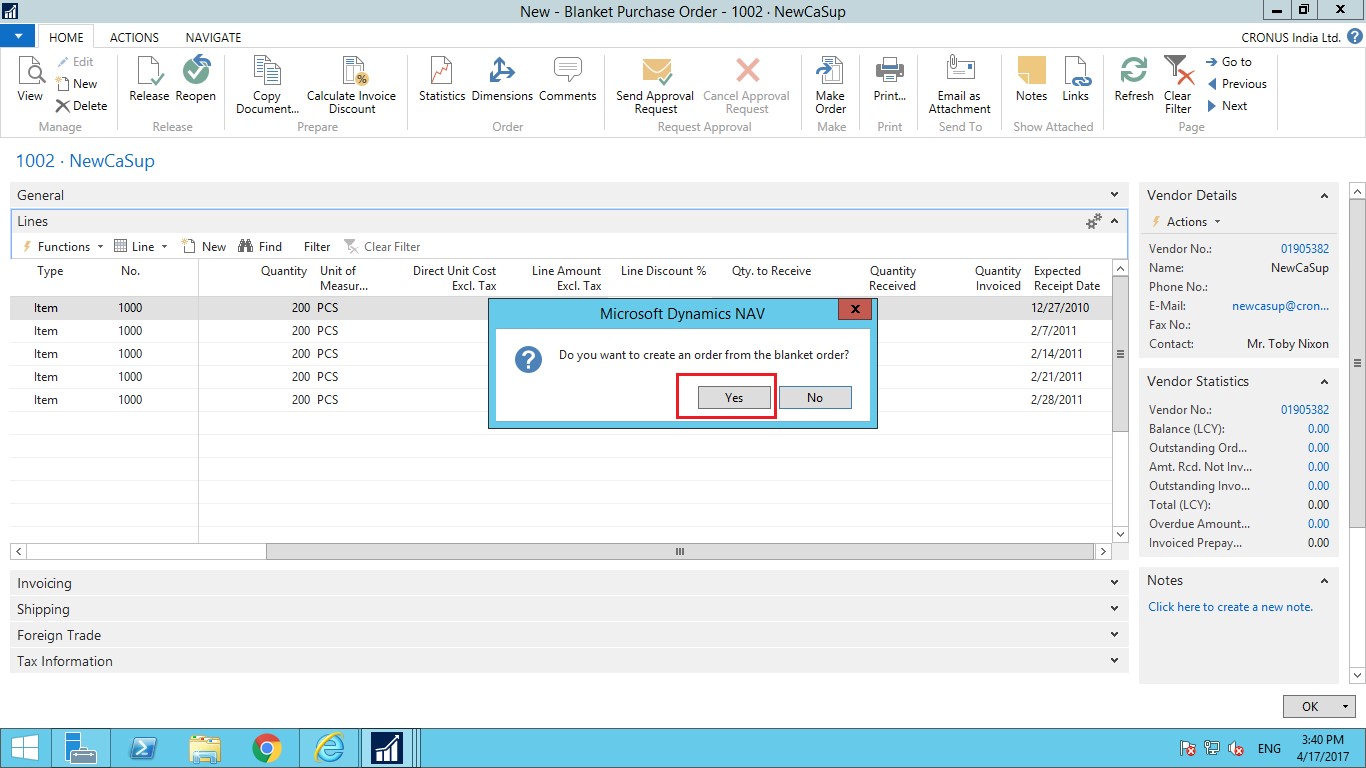
Task: Click the Refresh icon
Action: pyautogui.click(x=1134, y=80)
